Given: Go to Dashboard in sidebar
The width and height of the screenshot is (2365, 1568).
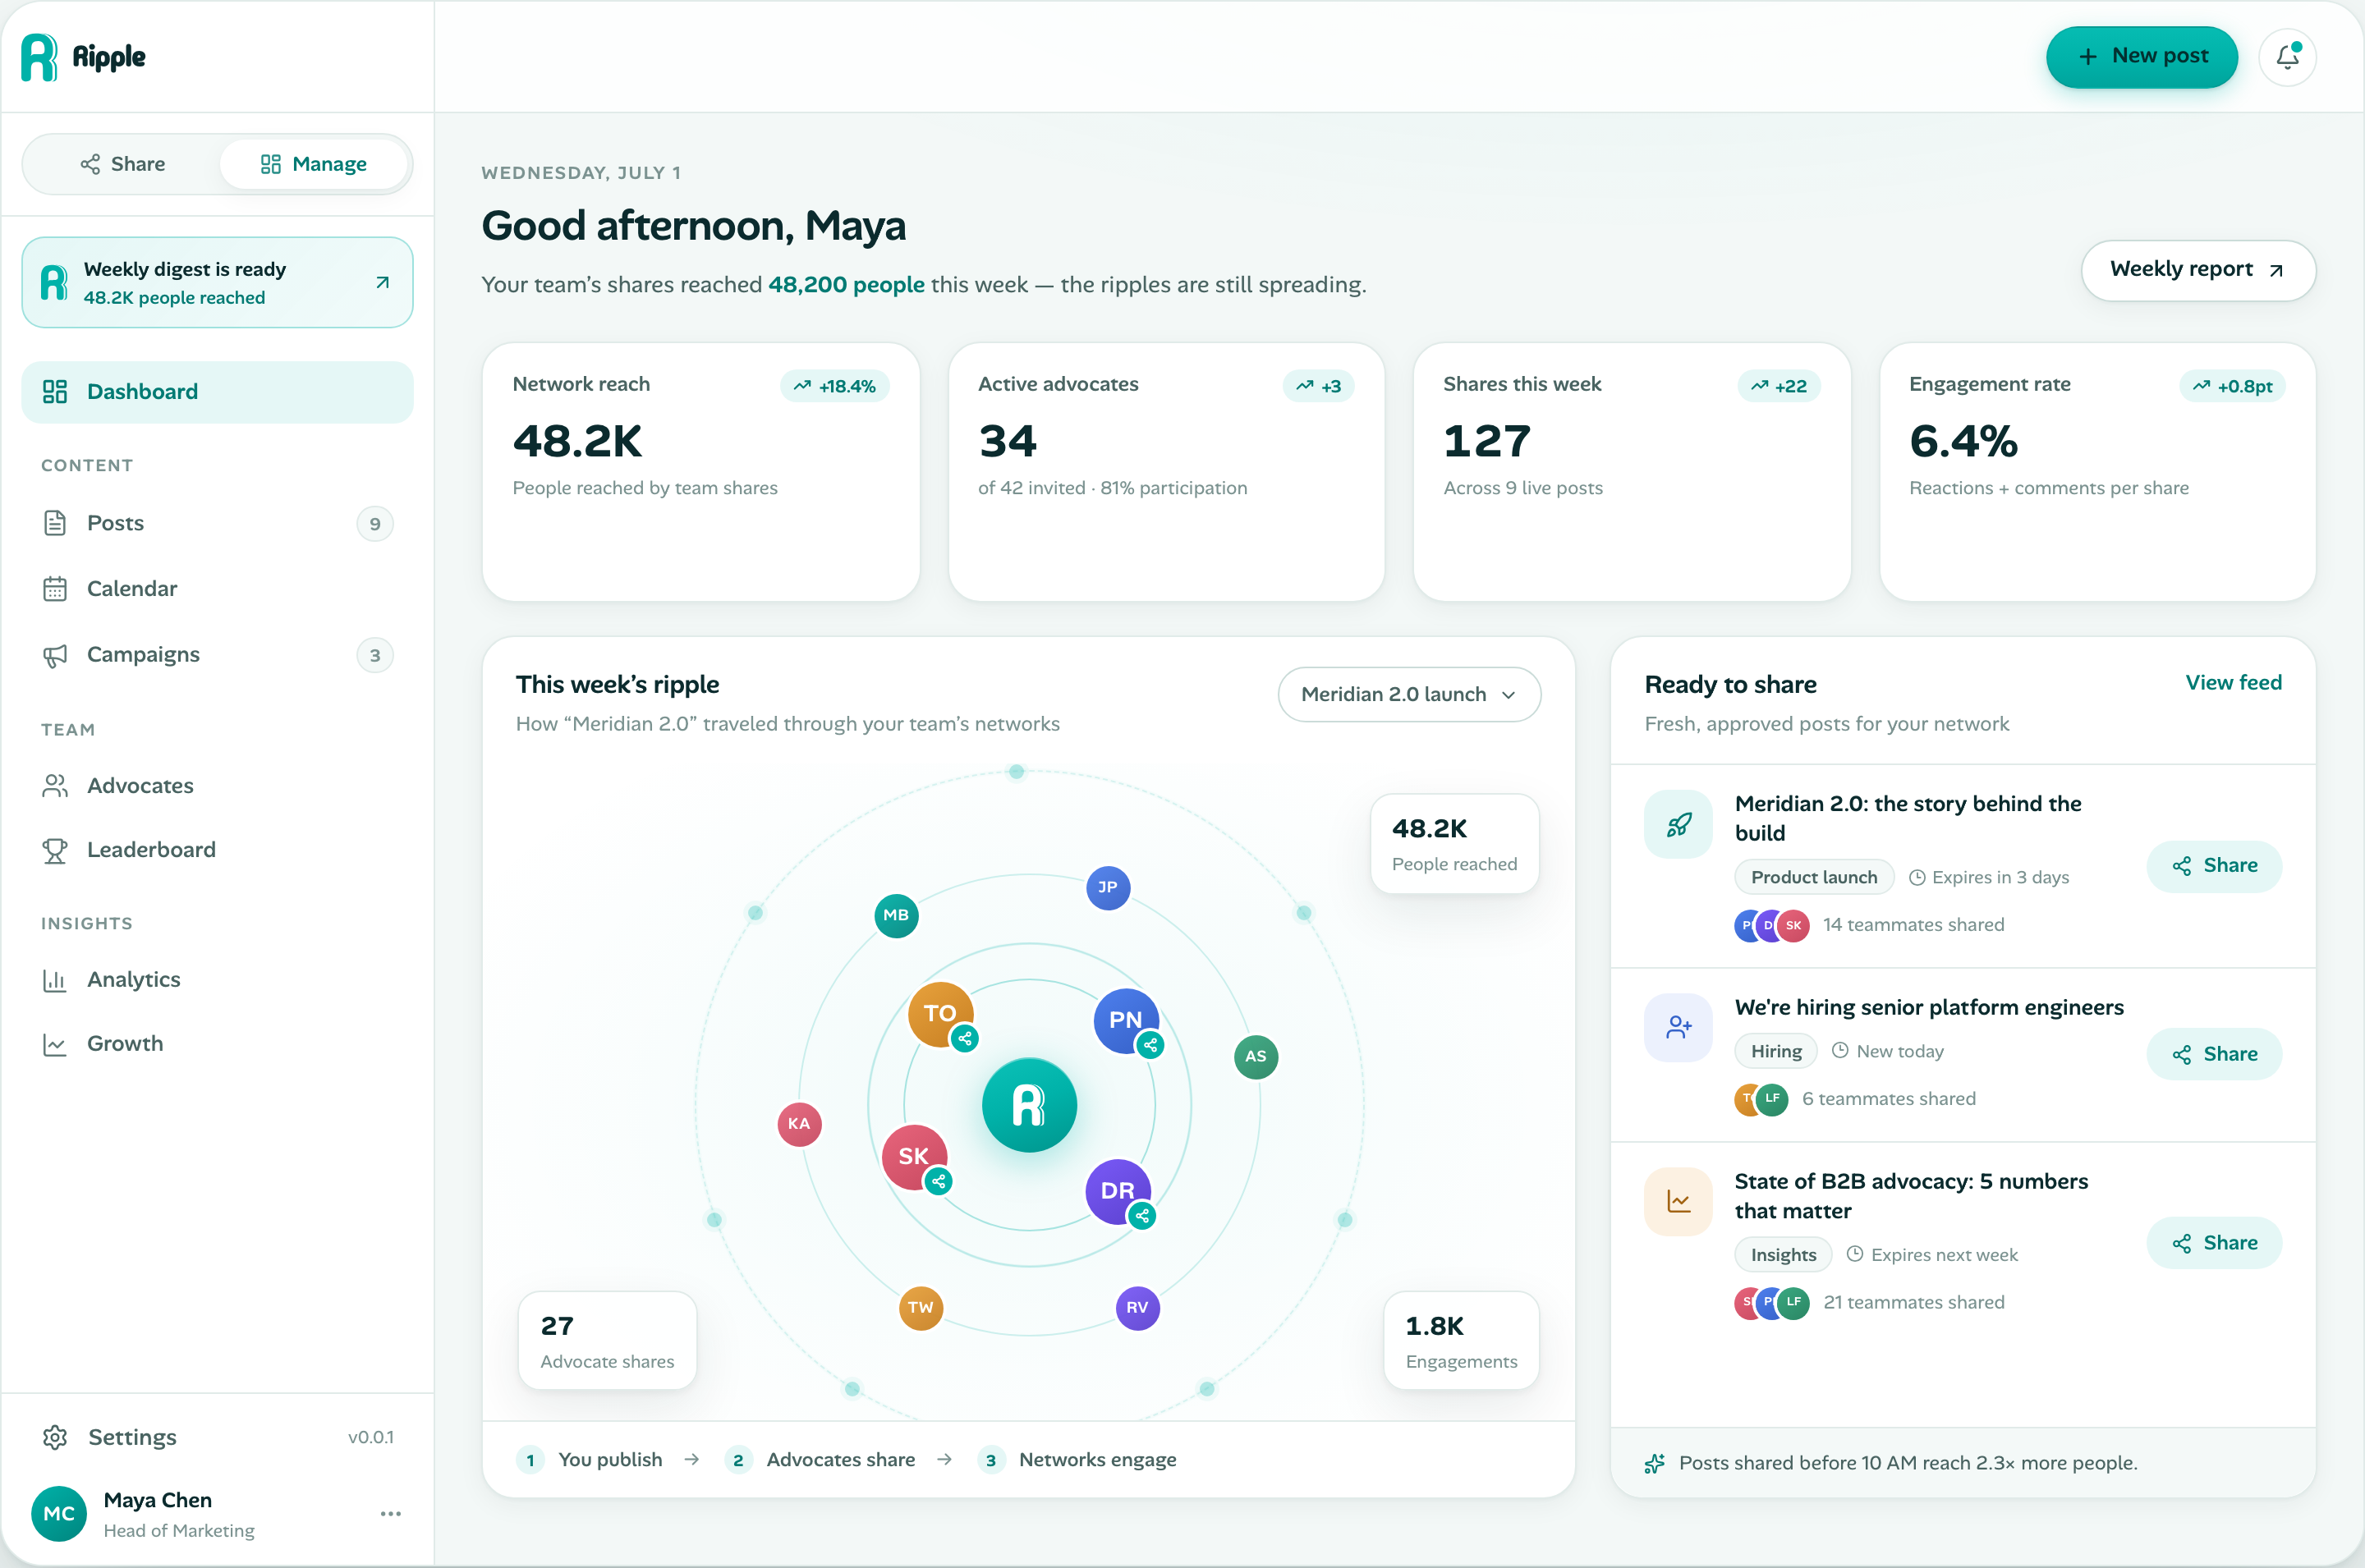Looking at the screenshot, I should coord(217,392).
